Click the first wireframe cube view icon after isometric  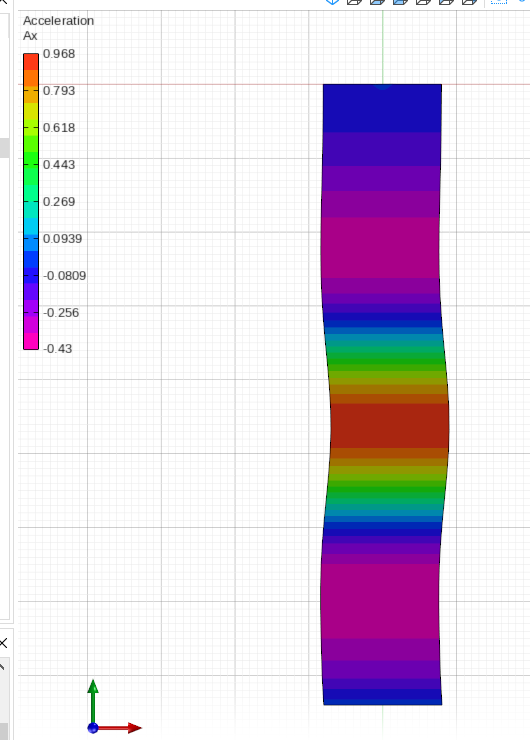[x=354, y=1]
